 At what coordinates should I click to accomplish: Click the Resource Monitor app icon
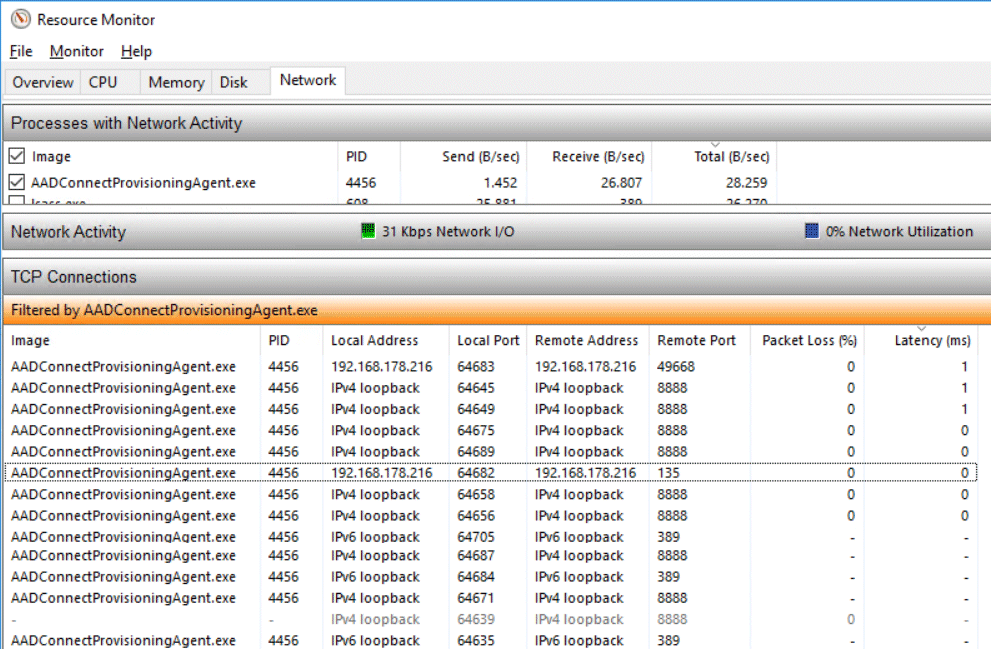click(x=21, y=19)
